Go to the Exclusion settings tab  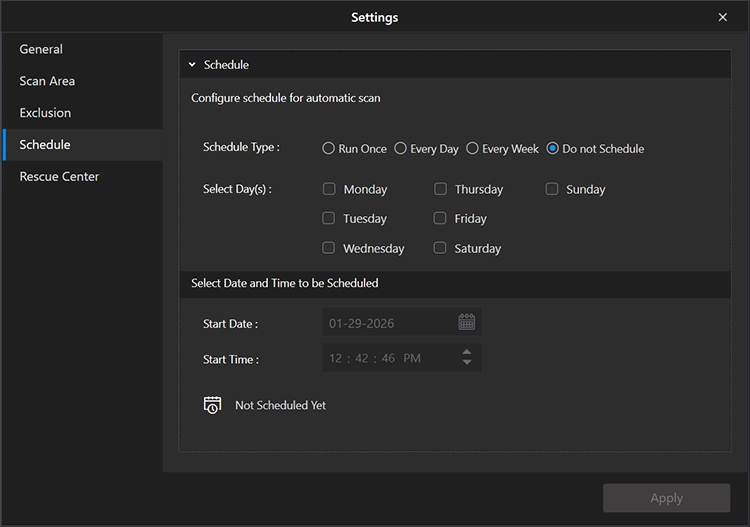[83, 113]
